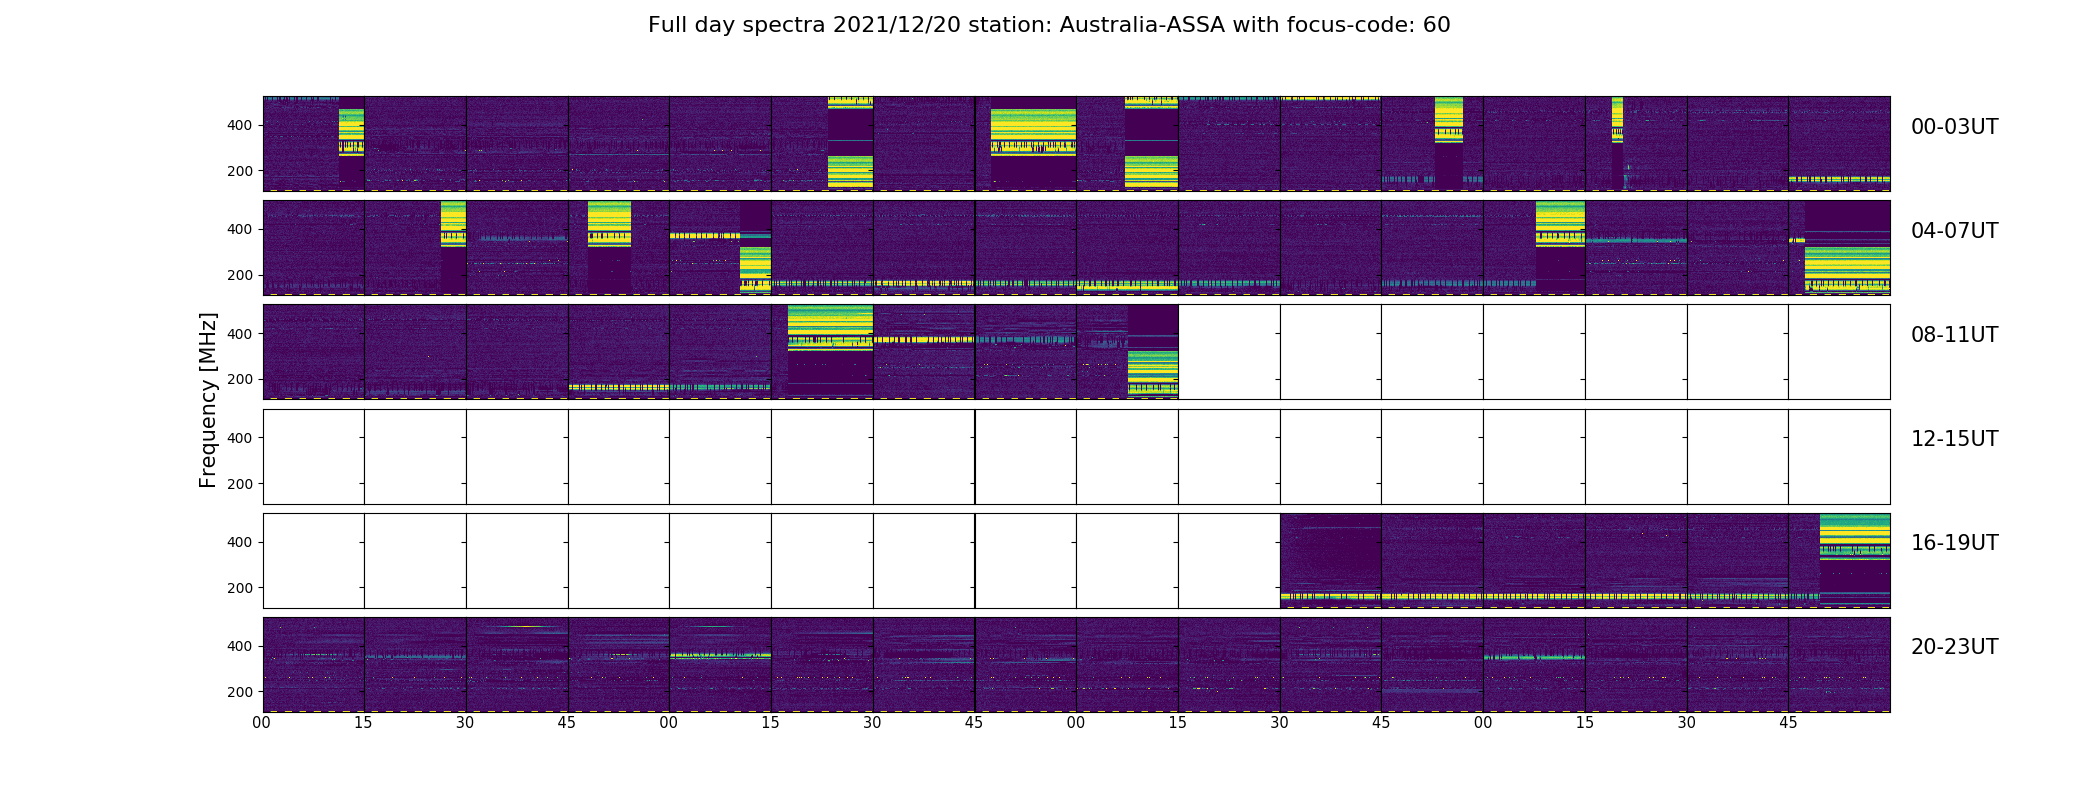Screen dimensions: 2100x800
Task: Click the 'Frequency [MHz]' y-axis label
Action: [208, 400]
